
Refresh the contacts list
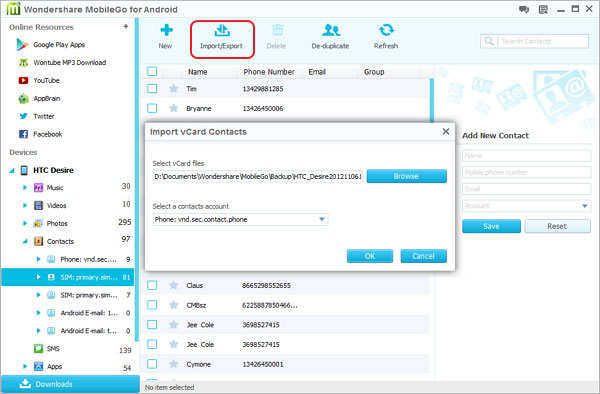point(386,37)
